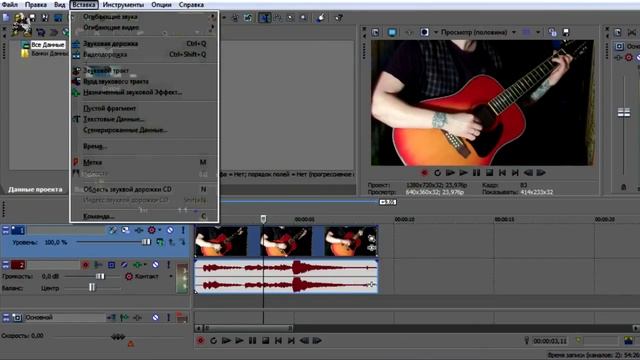
Task: Select Все Данные tree item
Action: pyautogui.click(x=48, y=44)
